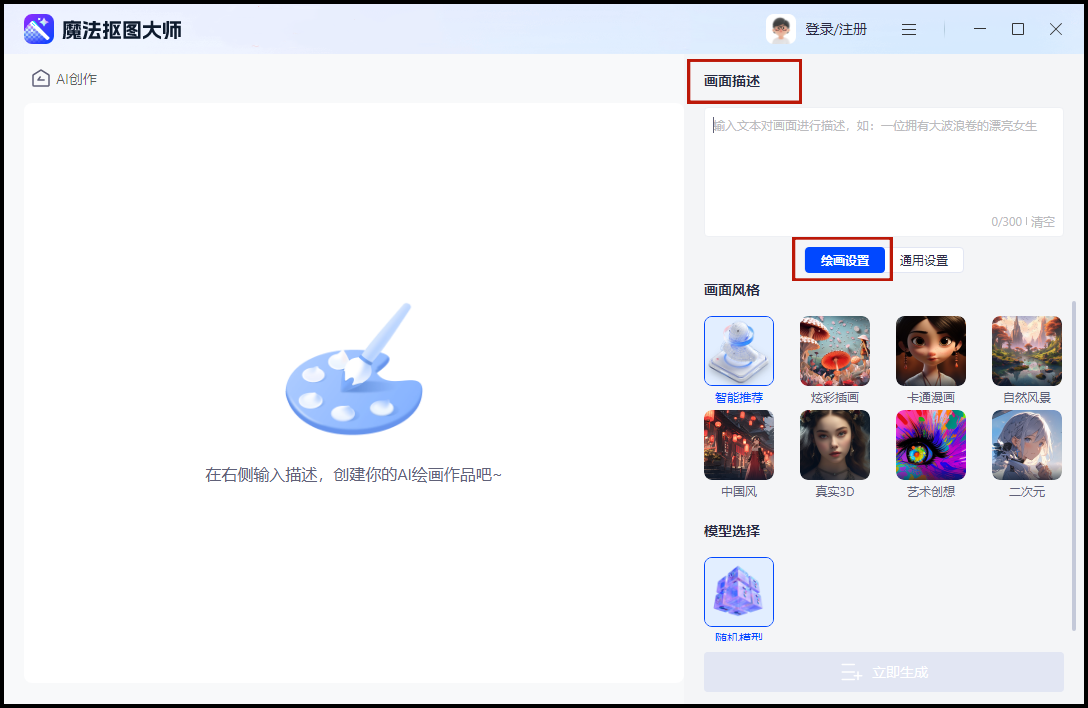Viewport: 1088px width, 708px height.
Task: Select the 二次元 style
Action: (1026, 445)
